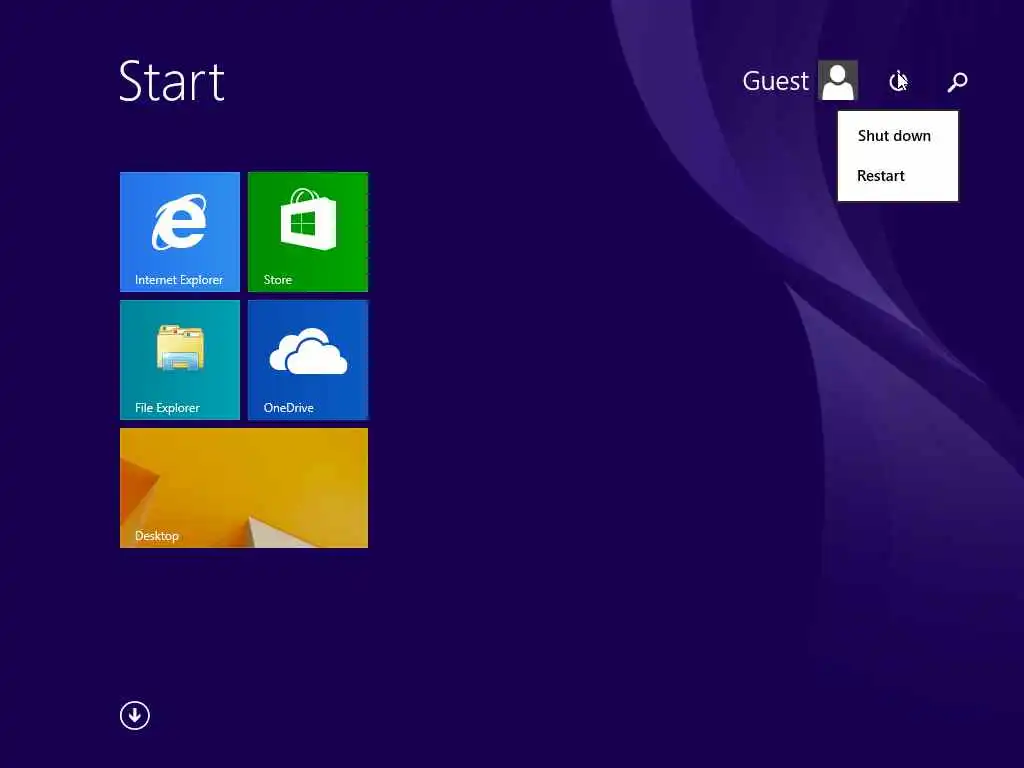Select Shut down from power menu
This screenshot has width=1024, height=768.
tap(898, 136)
